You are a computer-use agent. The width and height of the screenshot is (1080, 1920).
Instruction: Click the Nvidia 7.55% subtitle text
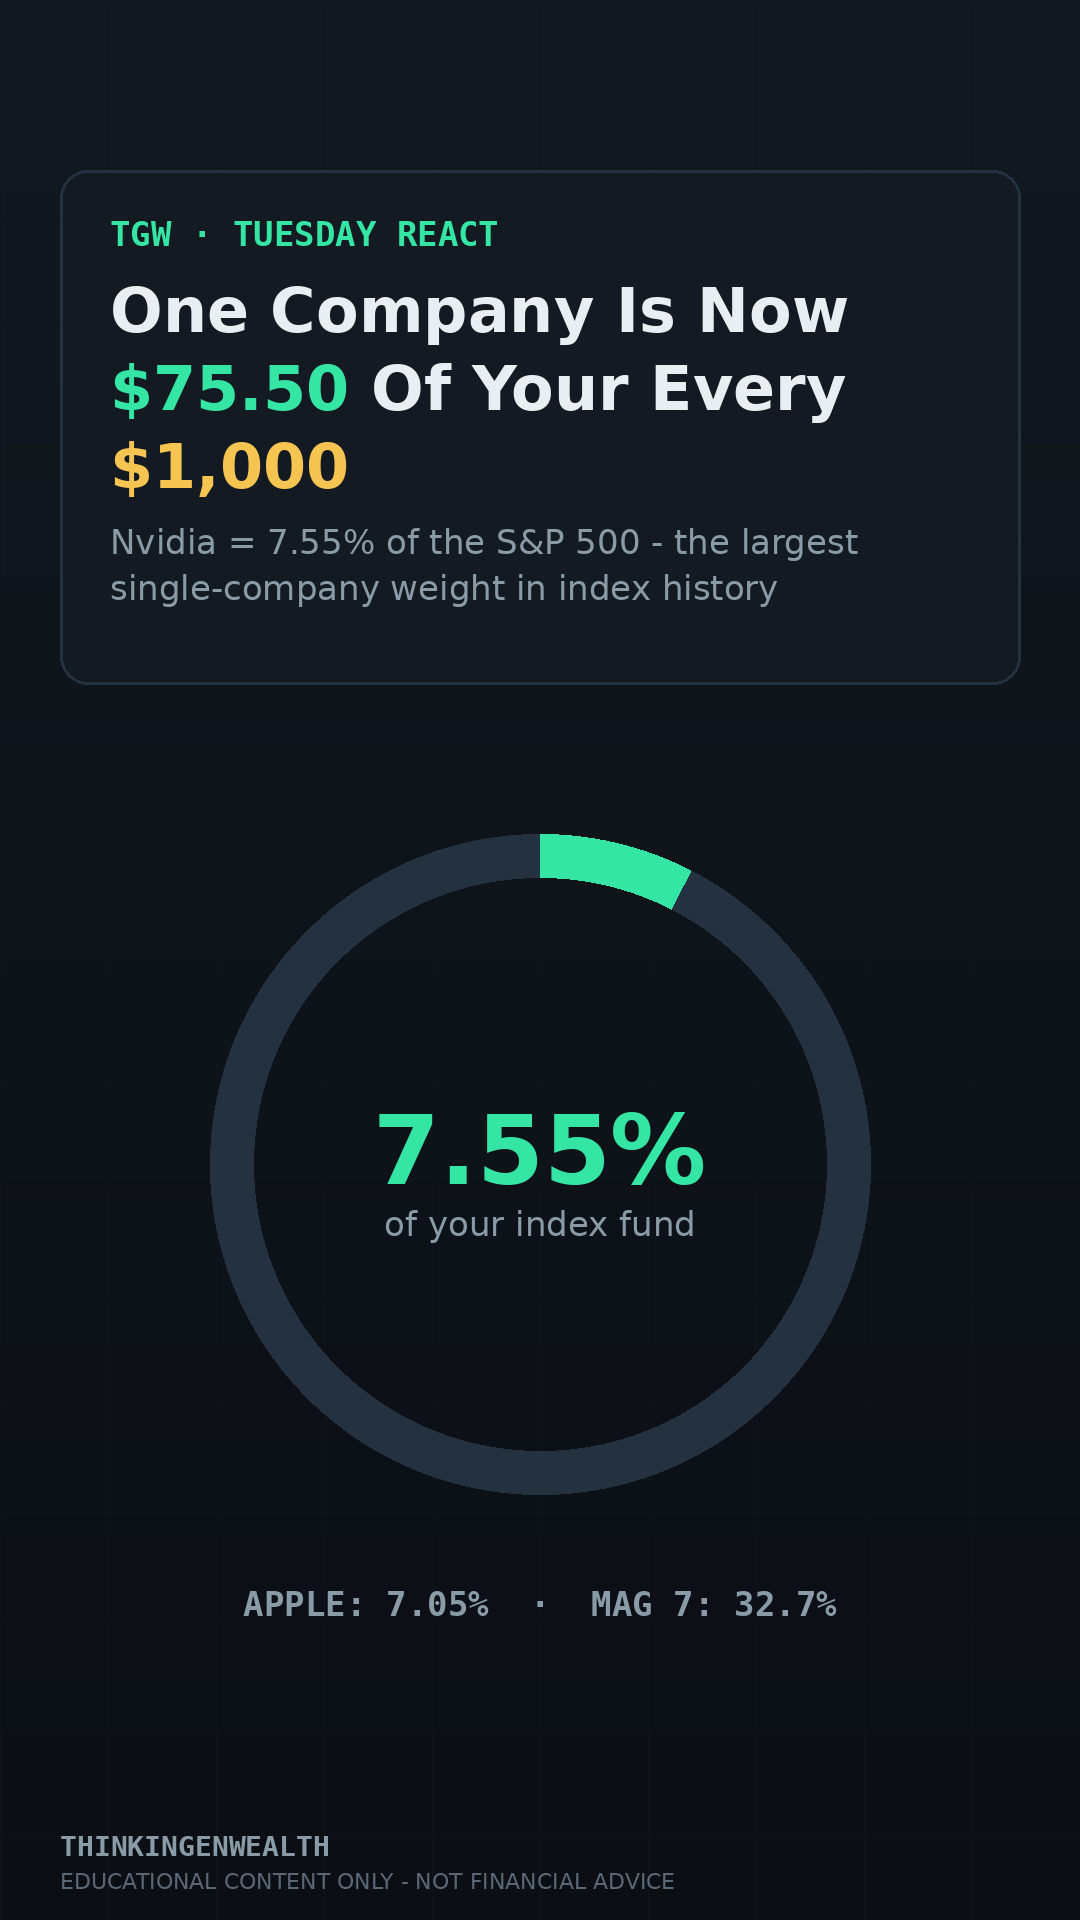[x=484, y=565]
